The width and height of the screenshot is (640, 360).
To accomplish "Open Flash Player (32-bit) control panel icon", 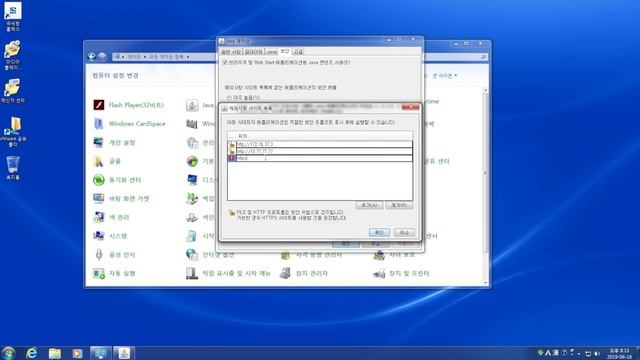I will click(99, 105).
